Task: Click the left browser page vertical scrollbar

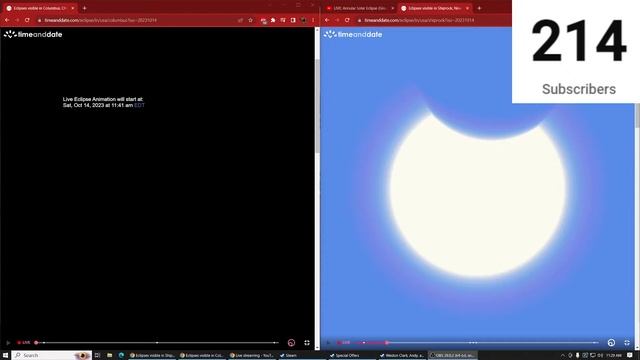Action: click(317, 106)
